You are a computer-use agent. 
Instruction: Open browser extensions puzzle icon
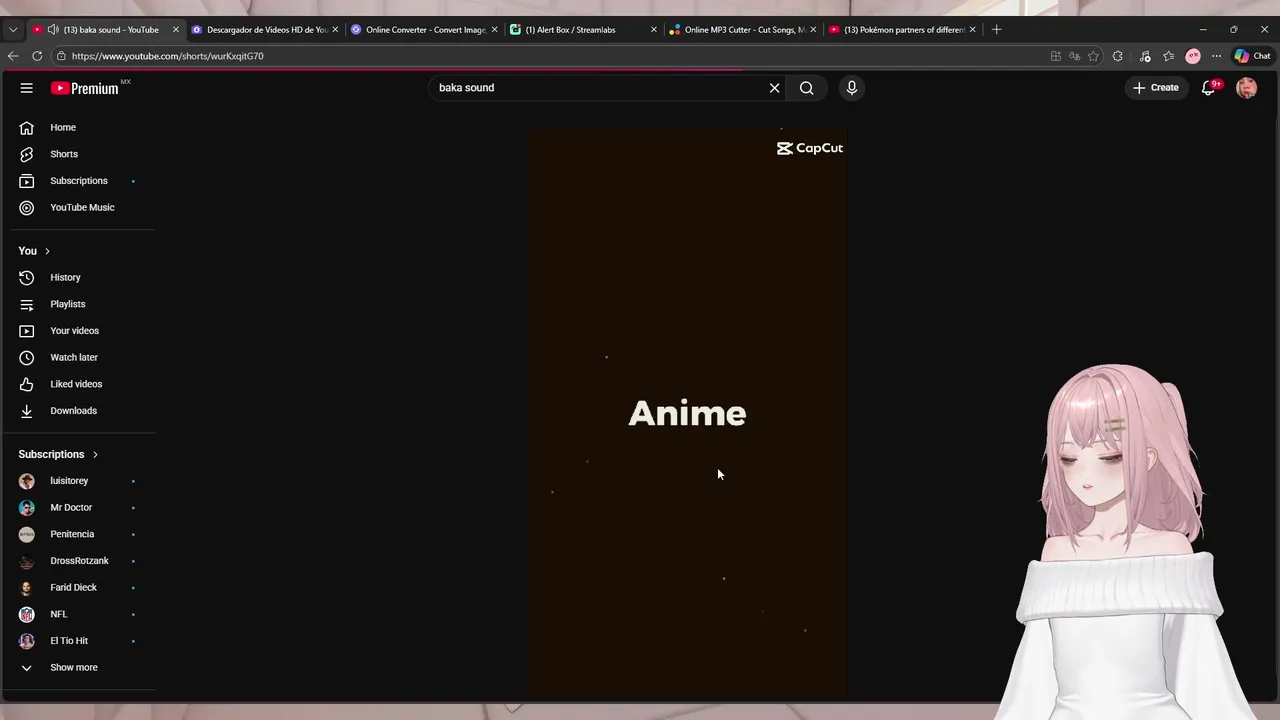click(1118, 56)
